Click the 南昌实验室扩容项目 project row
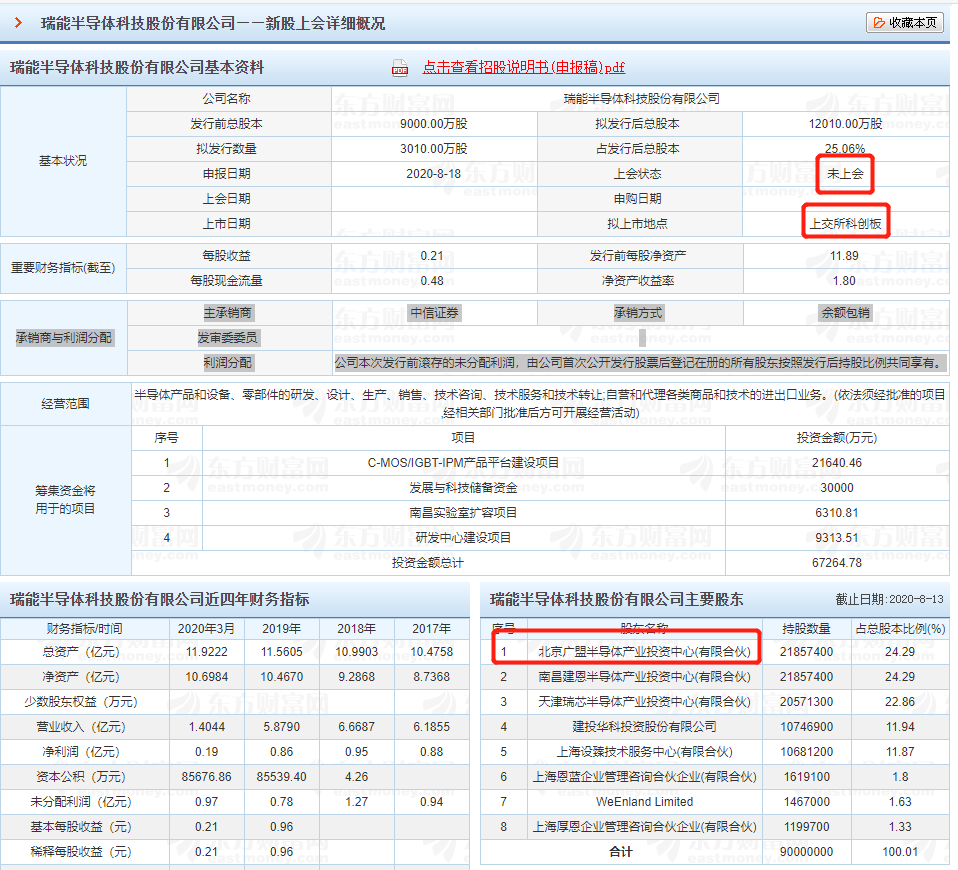 tap(463, 513)
